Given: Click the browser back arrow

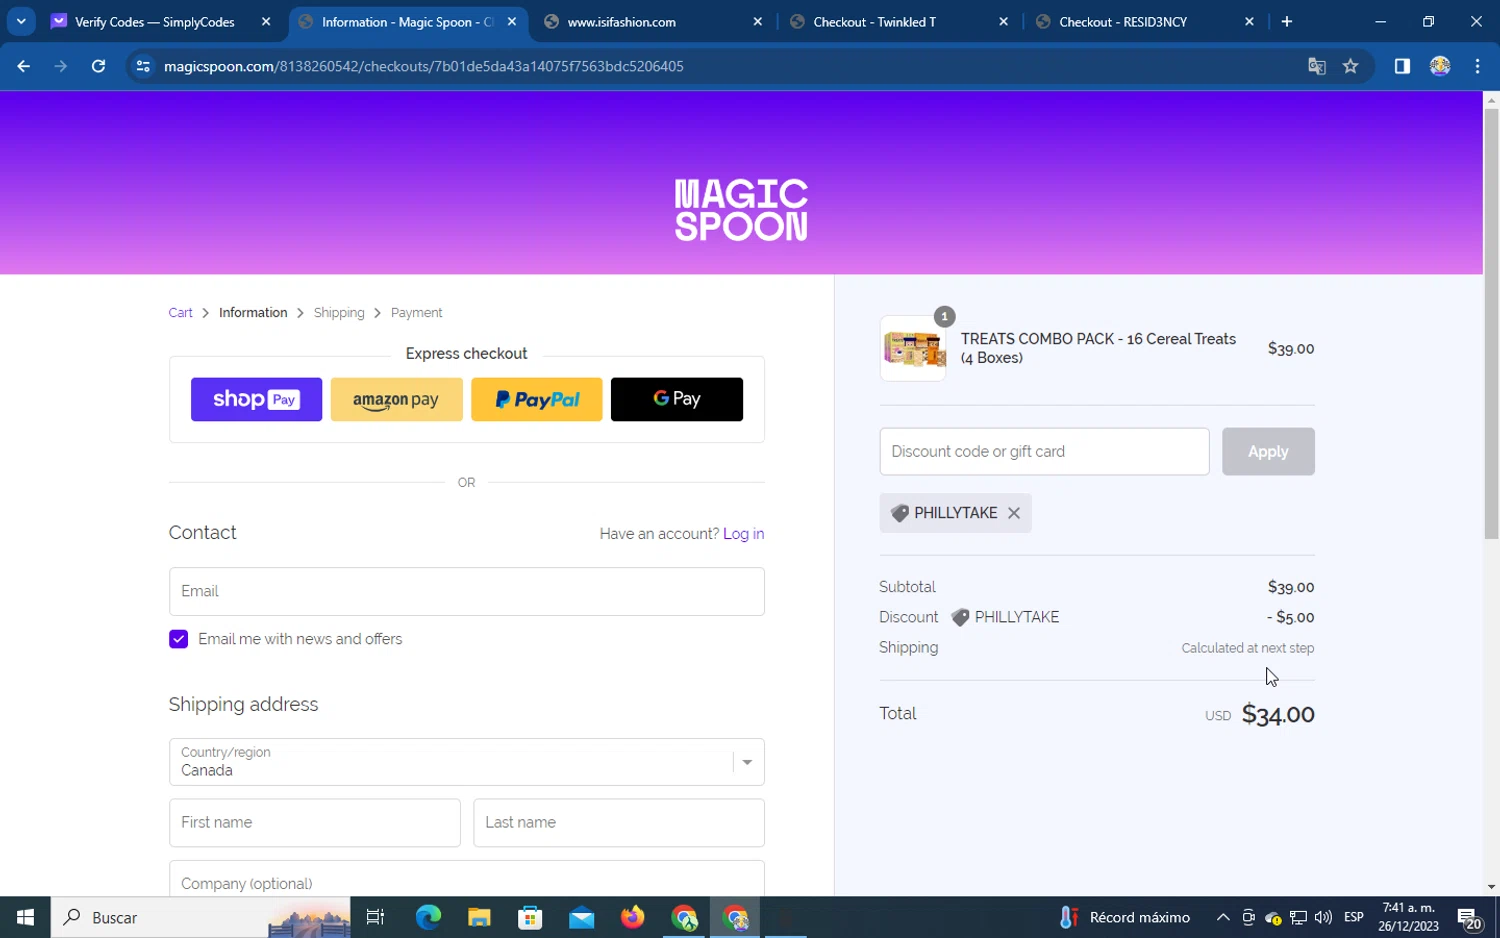Looking at the screenshot, I should 23,66.
